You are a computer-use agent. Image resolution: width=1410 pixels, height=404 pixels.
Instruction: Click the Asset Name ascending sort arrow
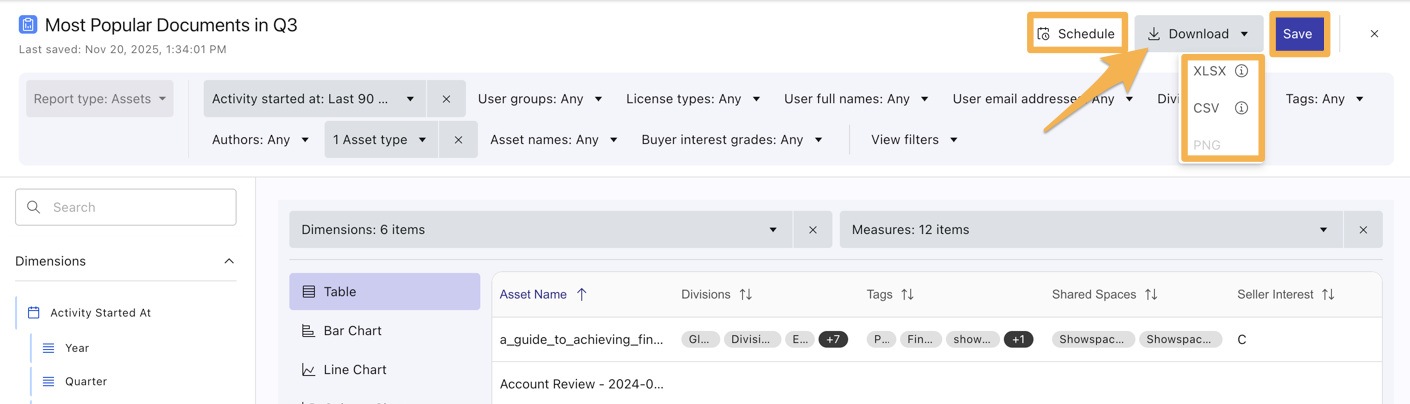coord(582,295)
